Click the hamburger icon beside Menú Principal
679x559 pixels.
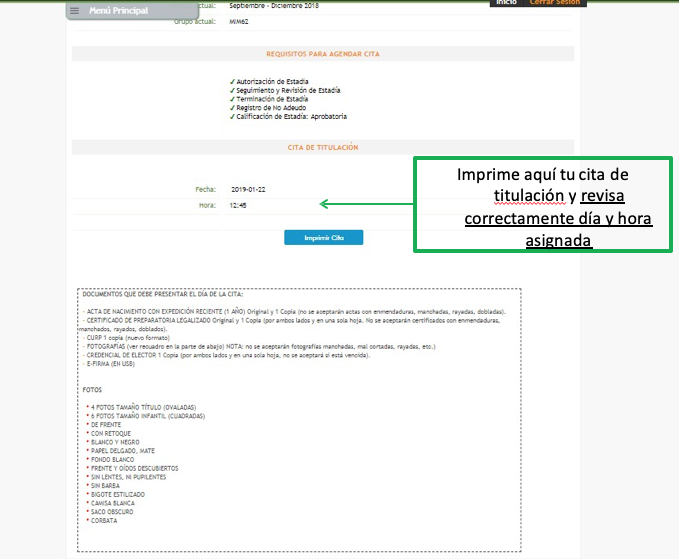75,10
